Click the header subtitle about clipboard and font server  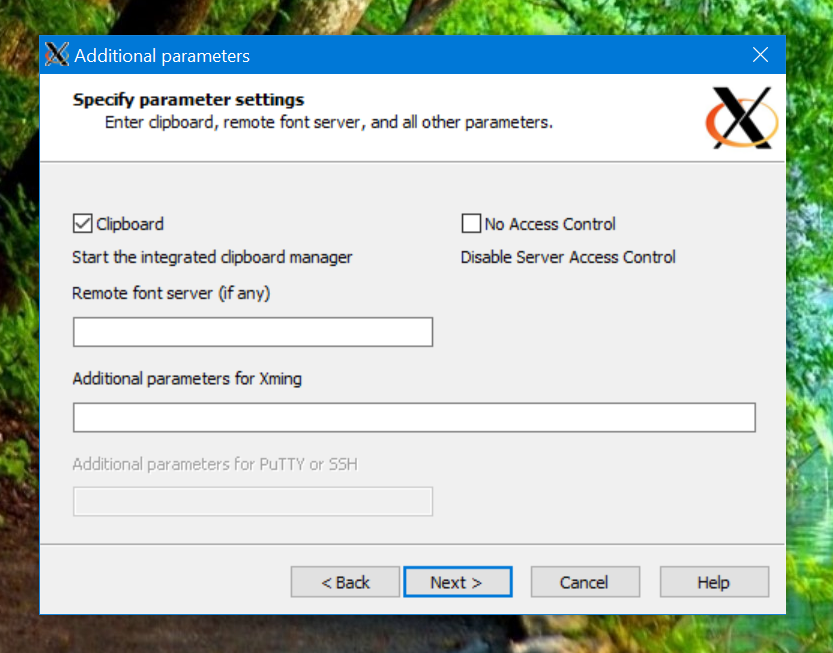(x=329, y=123)
